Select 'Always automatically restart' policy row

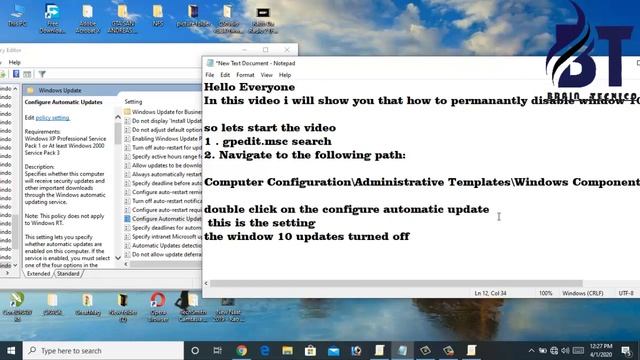(163, 174)
